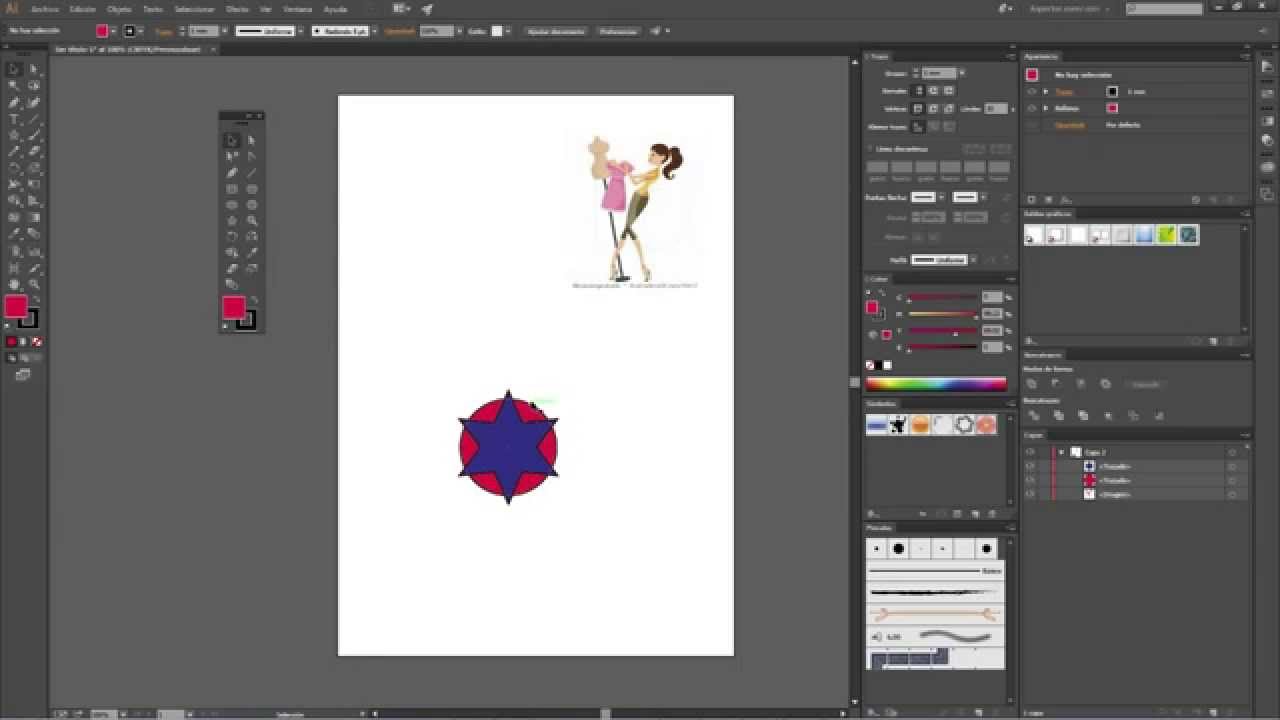The width and height of the screenshot is (1280, 720).
Task: Select the Magic Wand tool
Action: (14, 86)
